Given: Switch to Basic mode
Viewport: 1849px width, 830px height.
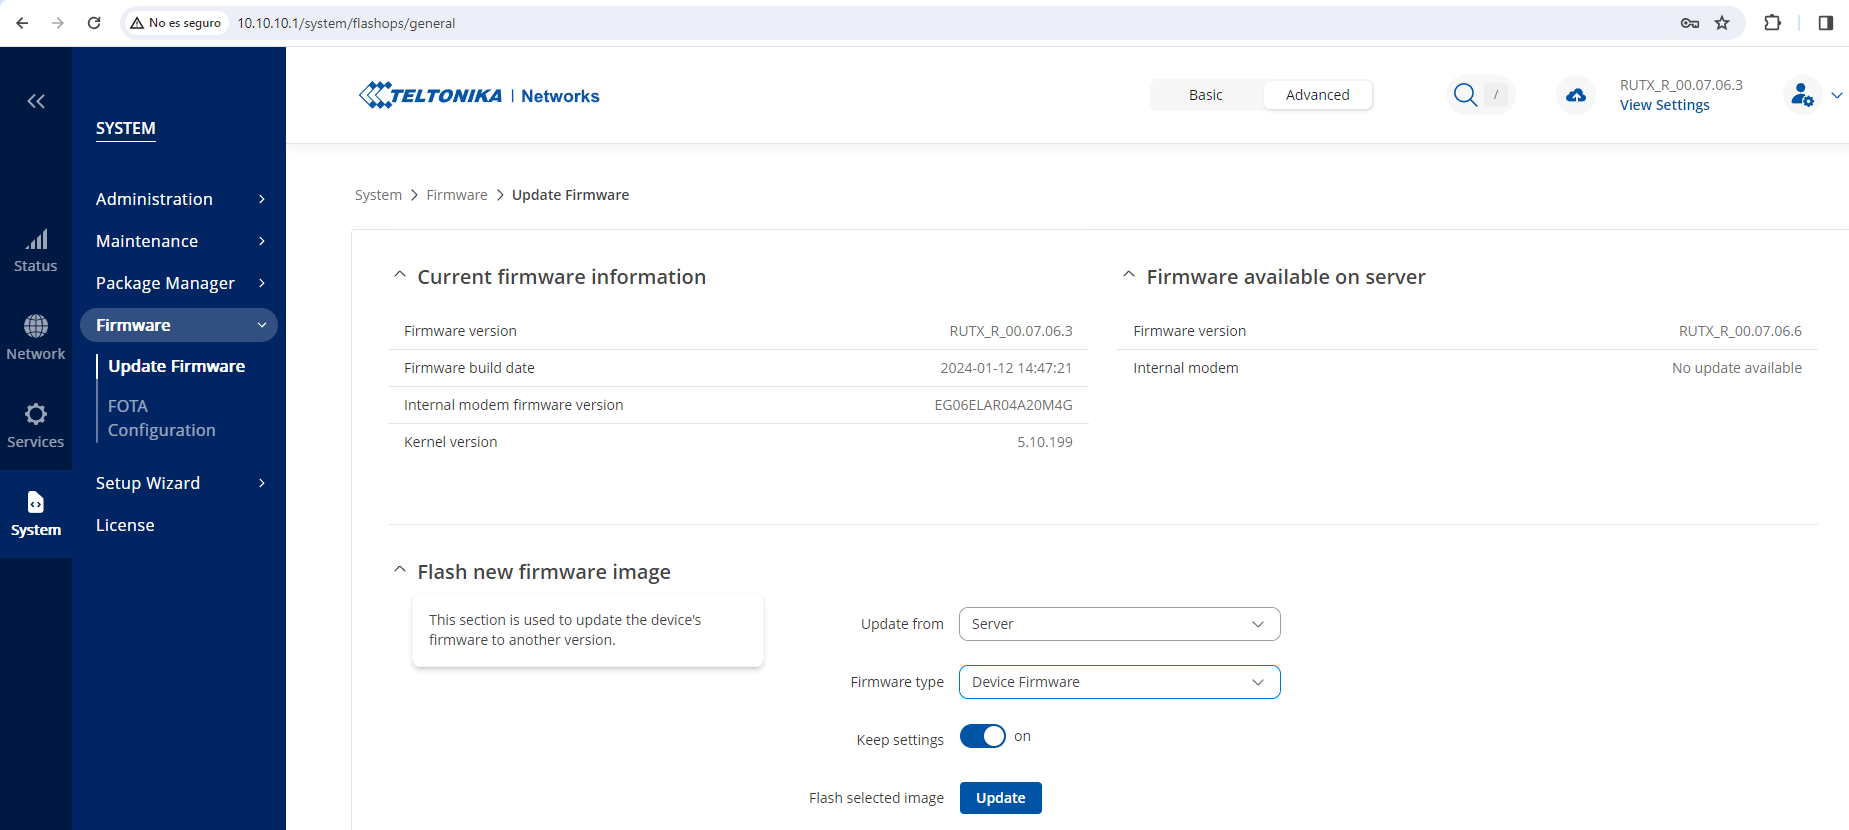Looking at the screenshot, I should pos(1206,95).
